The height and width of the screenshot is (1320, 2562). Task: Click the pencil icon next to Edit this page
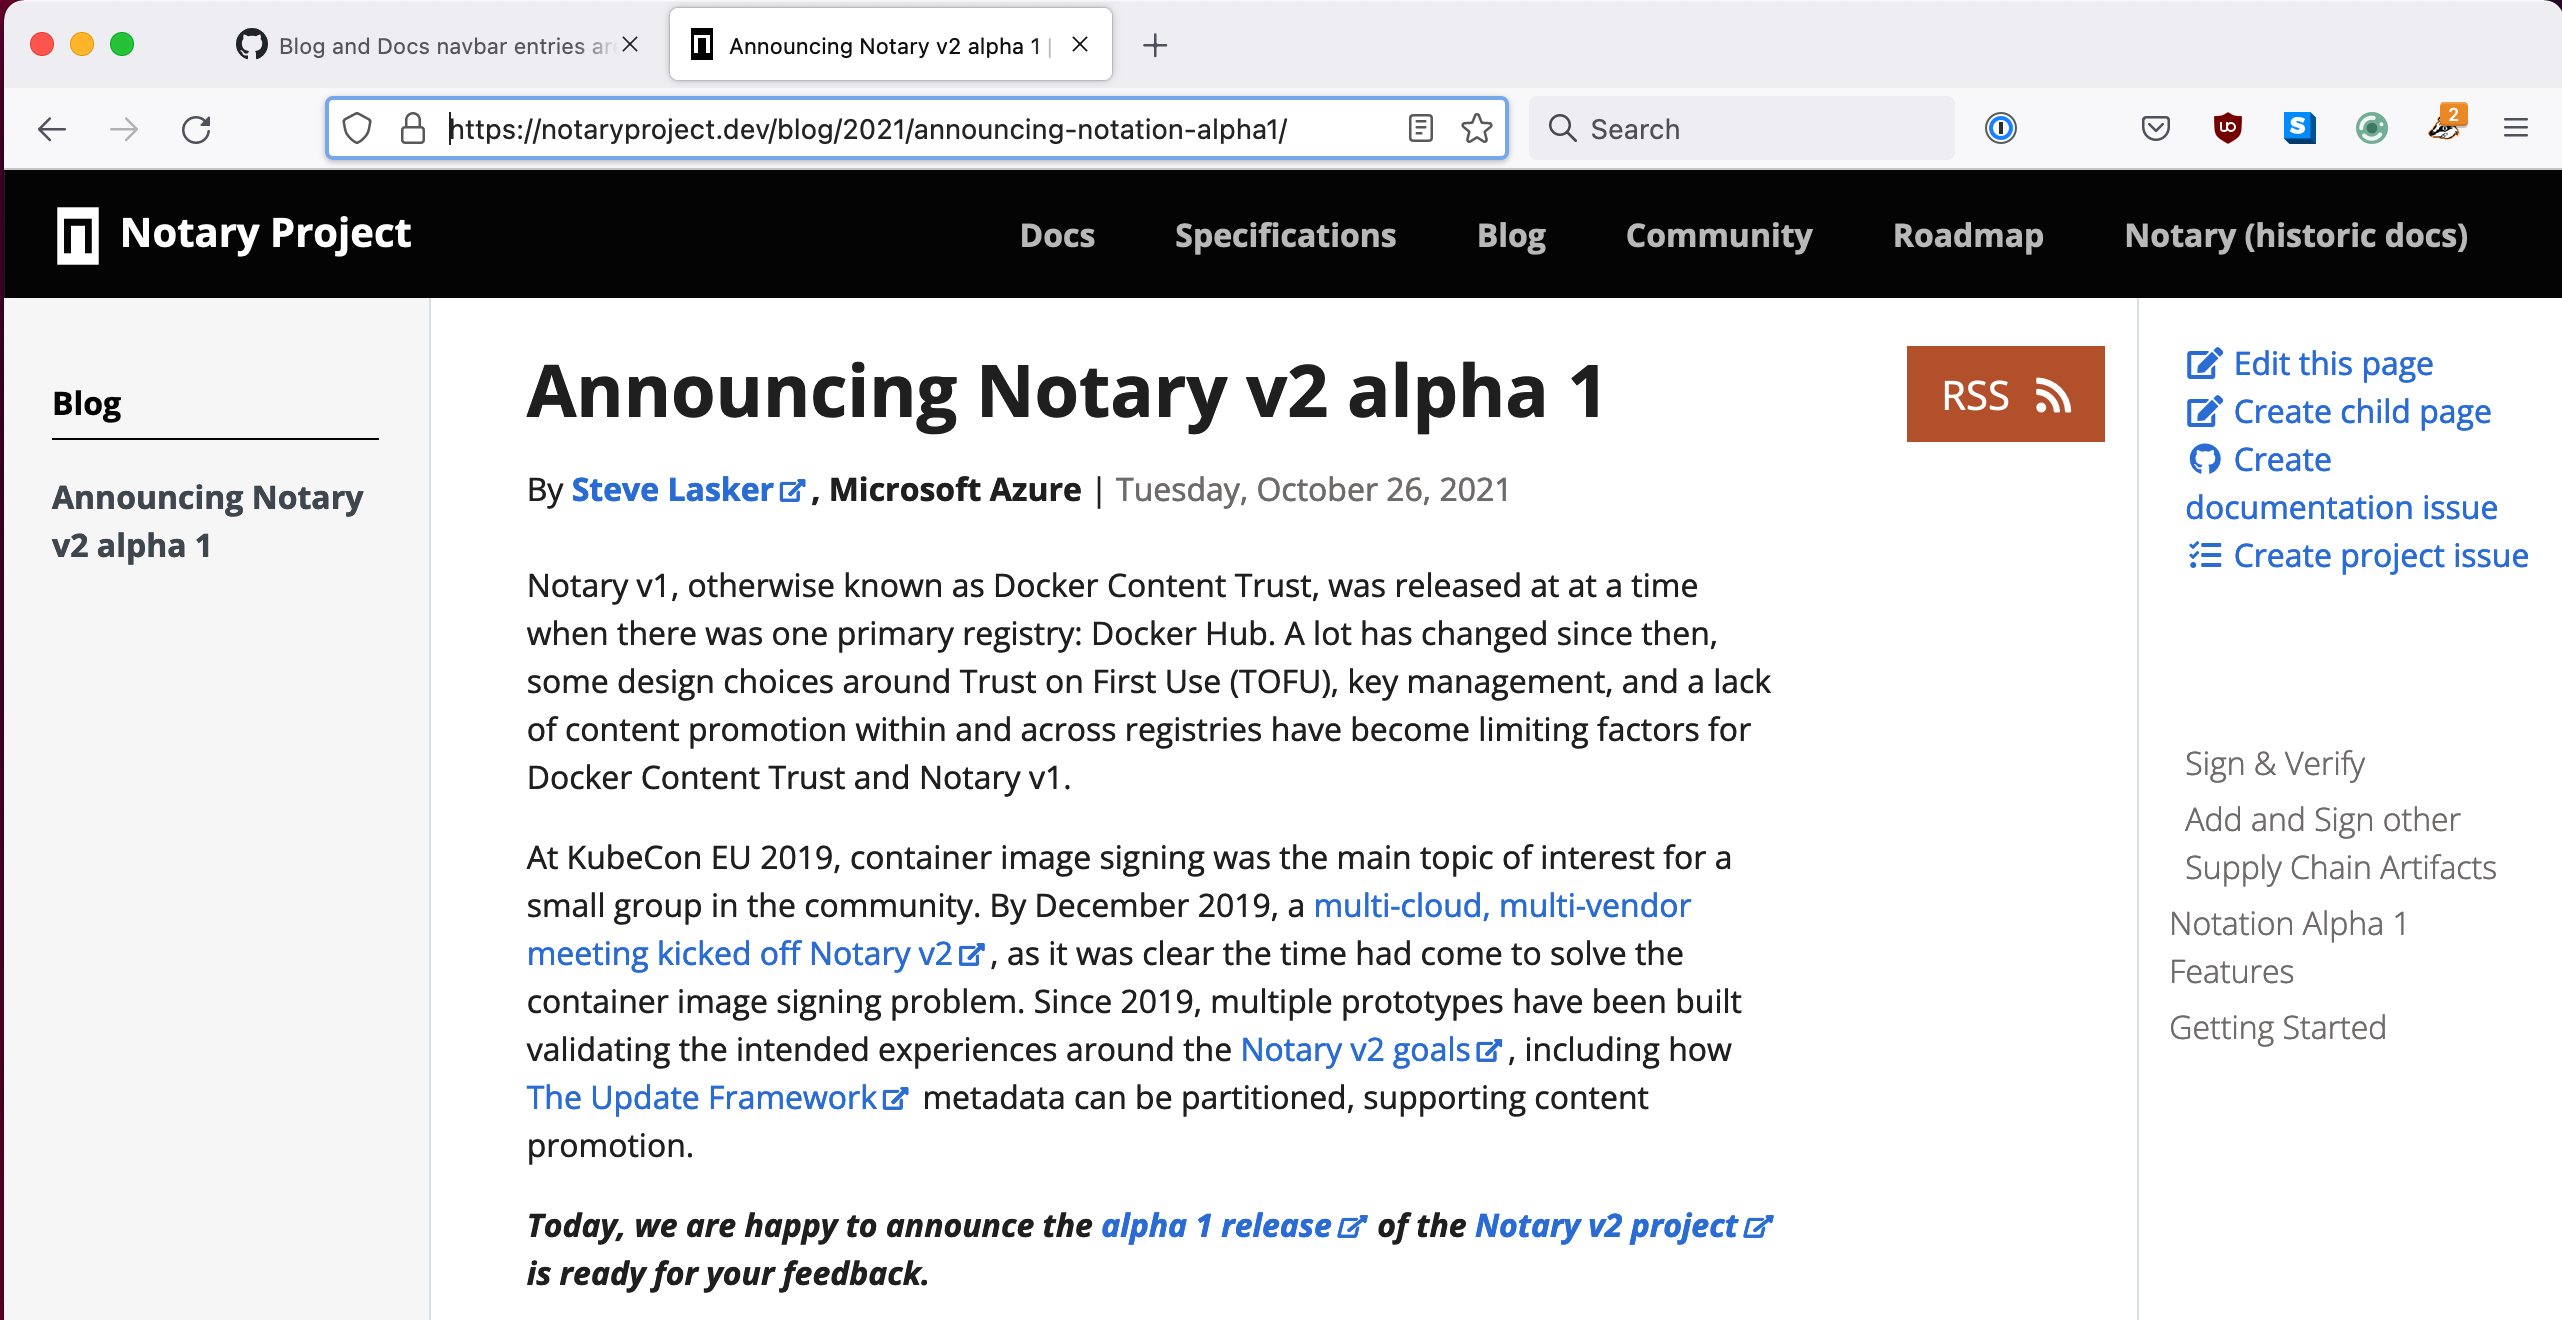[x=2203, y=363]
